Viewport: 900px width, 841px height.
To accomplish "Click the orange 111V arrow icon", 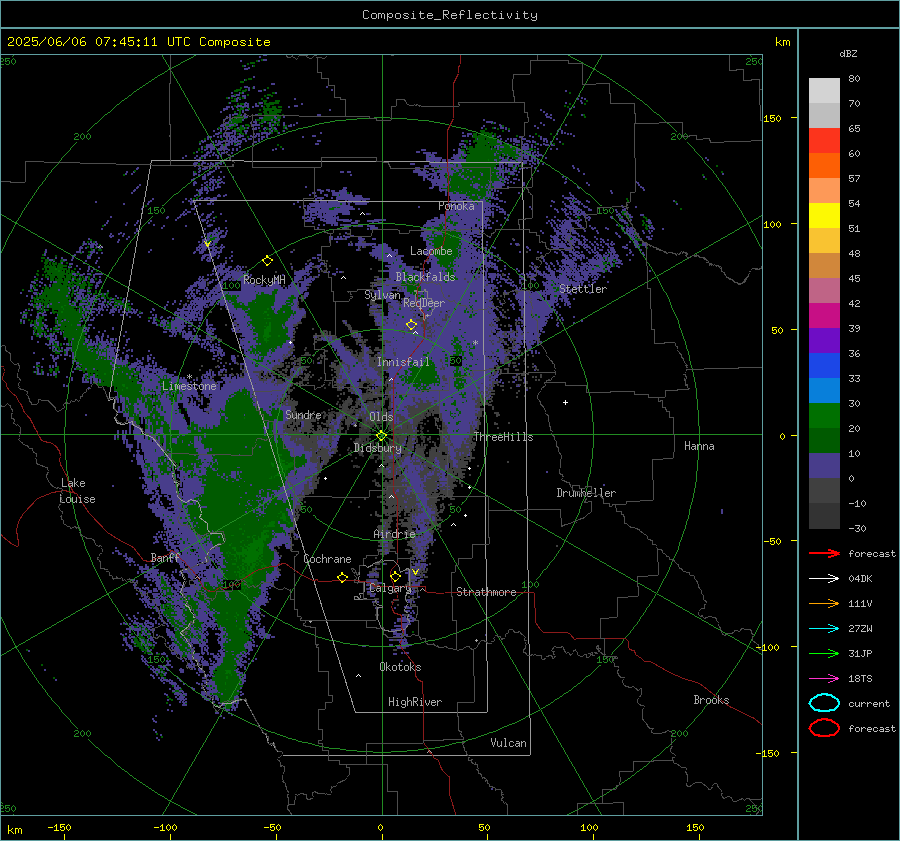I will click(x=824, y=603).
